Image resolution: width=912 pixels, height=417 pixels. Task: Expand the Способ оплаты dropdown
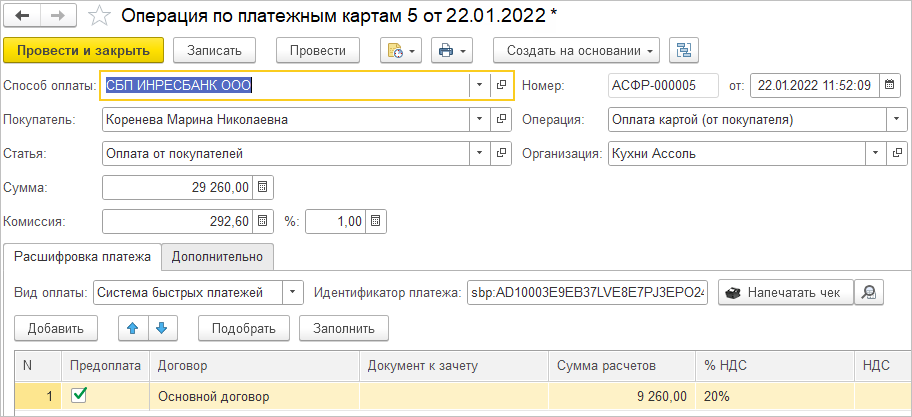(x=479, y=86)
